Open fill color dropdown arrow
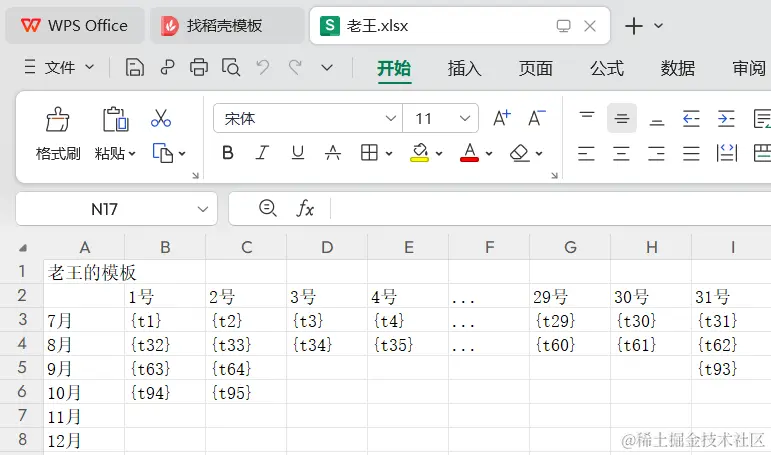Viewport: 771px width, 455px height. tap(439, 153)
